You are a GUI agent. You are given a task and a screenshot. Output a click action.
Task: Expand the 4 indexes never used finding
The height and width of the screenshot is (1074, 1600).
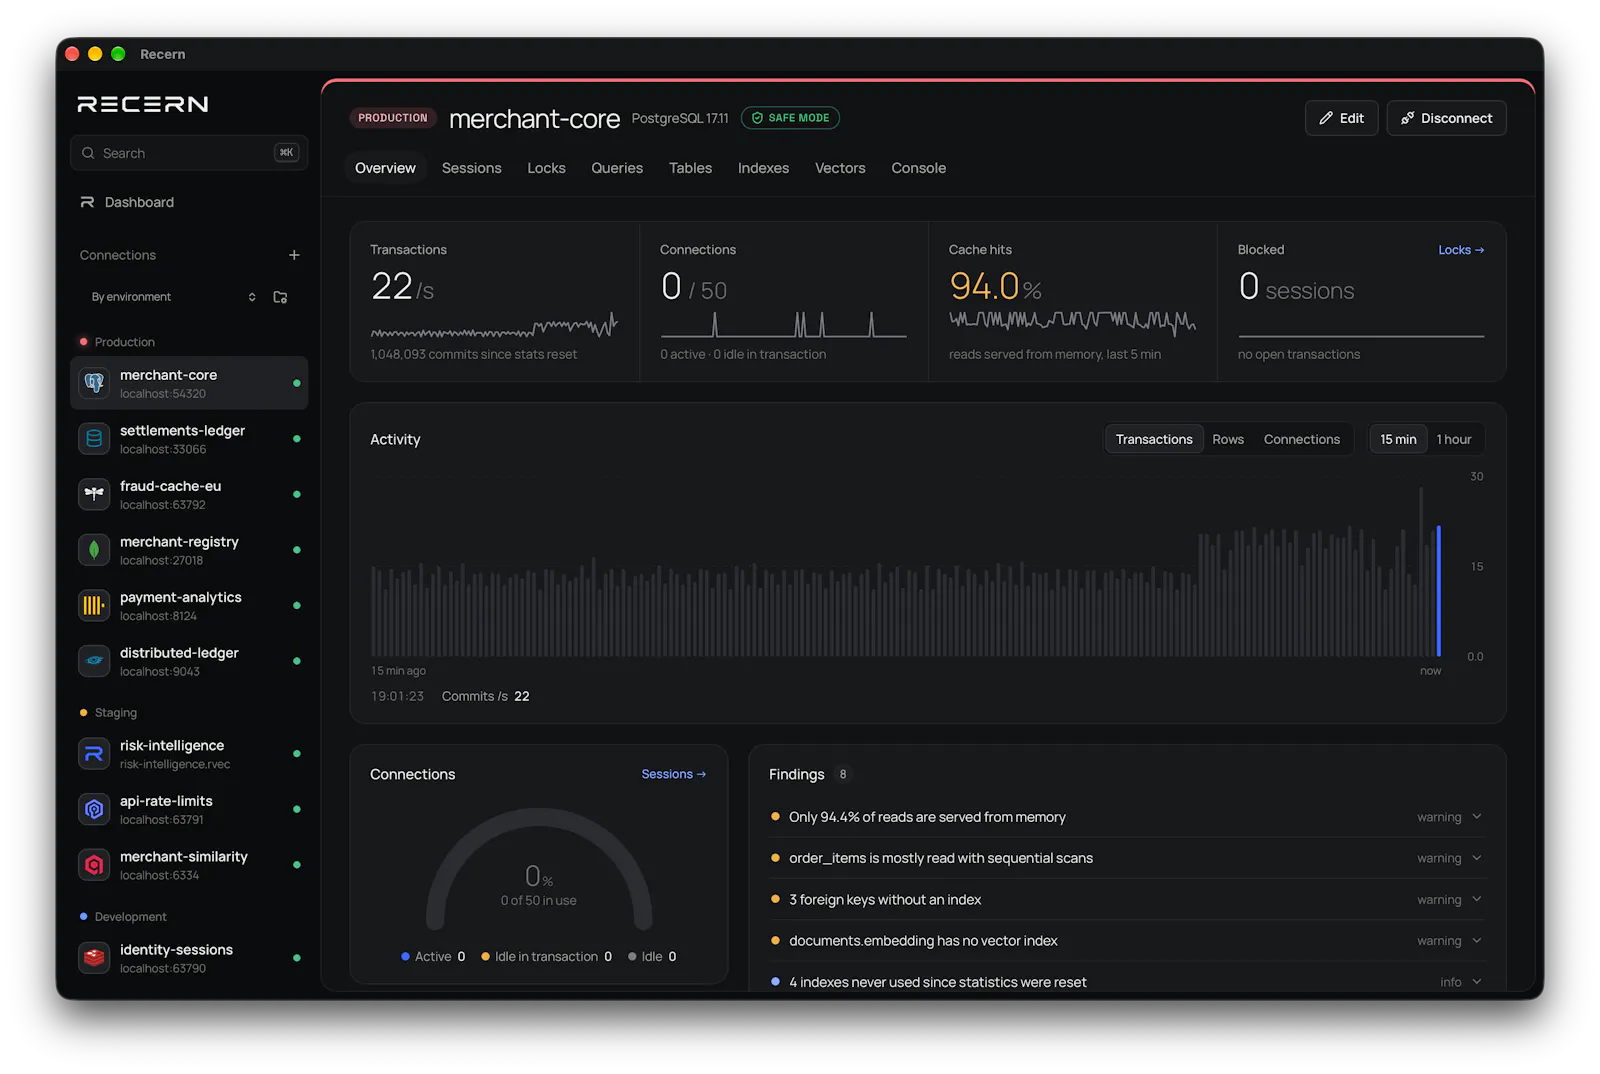coord(1127,982)
